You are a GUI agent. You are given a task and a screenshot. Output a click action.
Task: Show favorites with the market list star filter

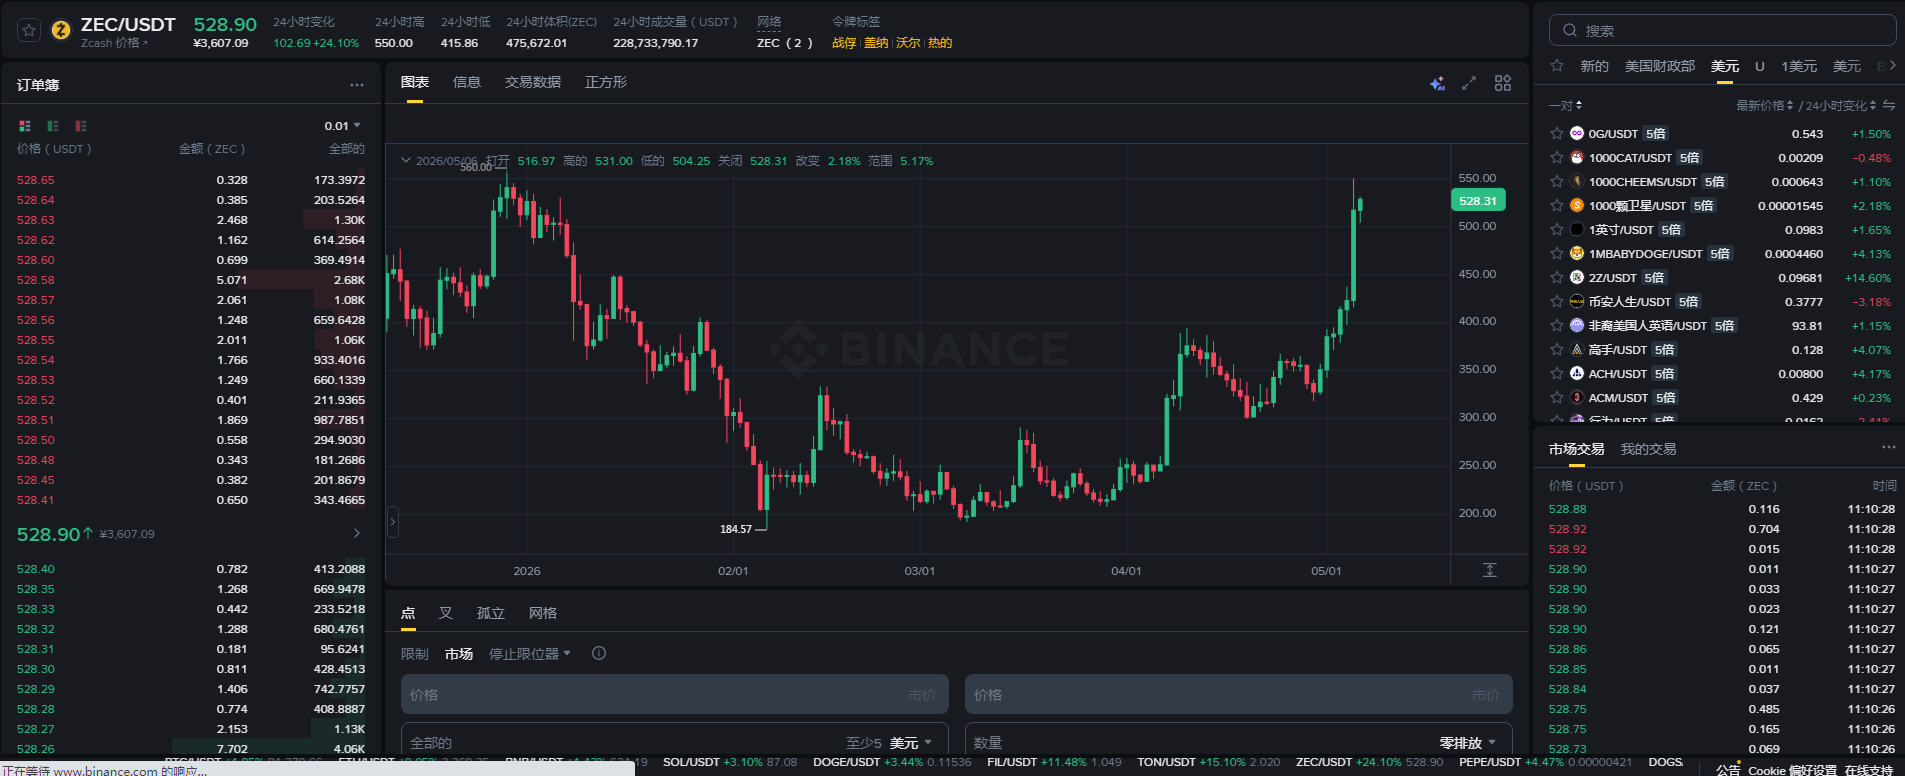click(x=1557, y=66)
